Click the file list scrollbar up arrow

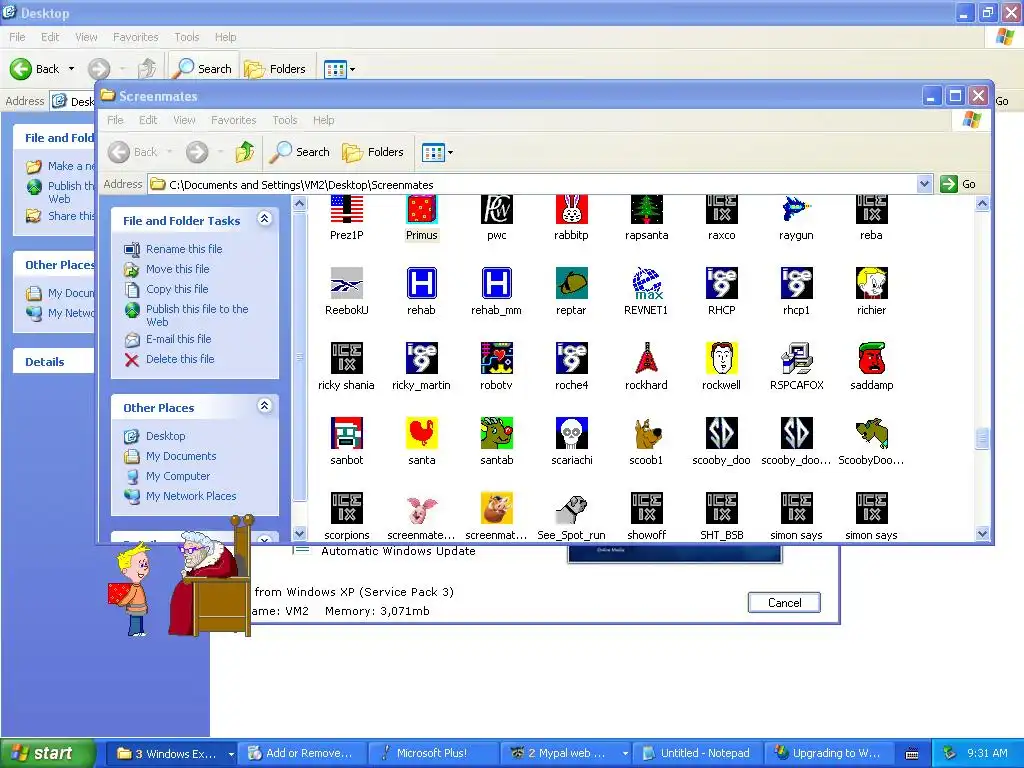pyautogui.click(x=982, y=204)
